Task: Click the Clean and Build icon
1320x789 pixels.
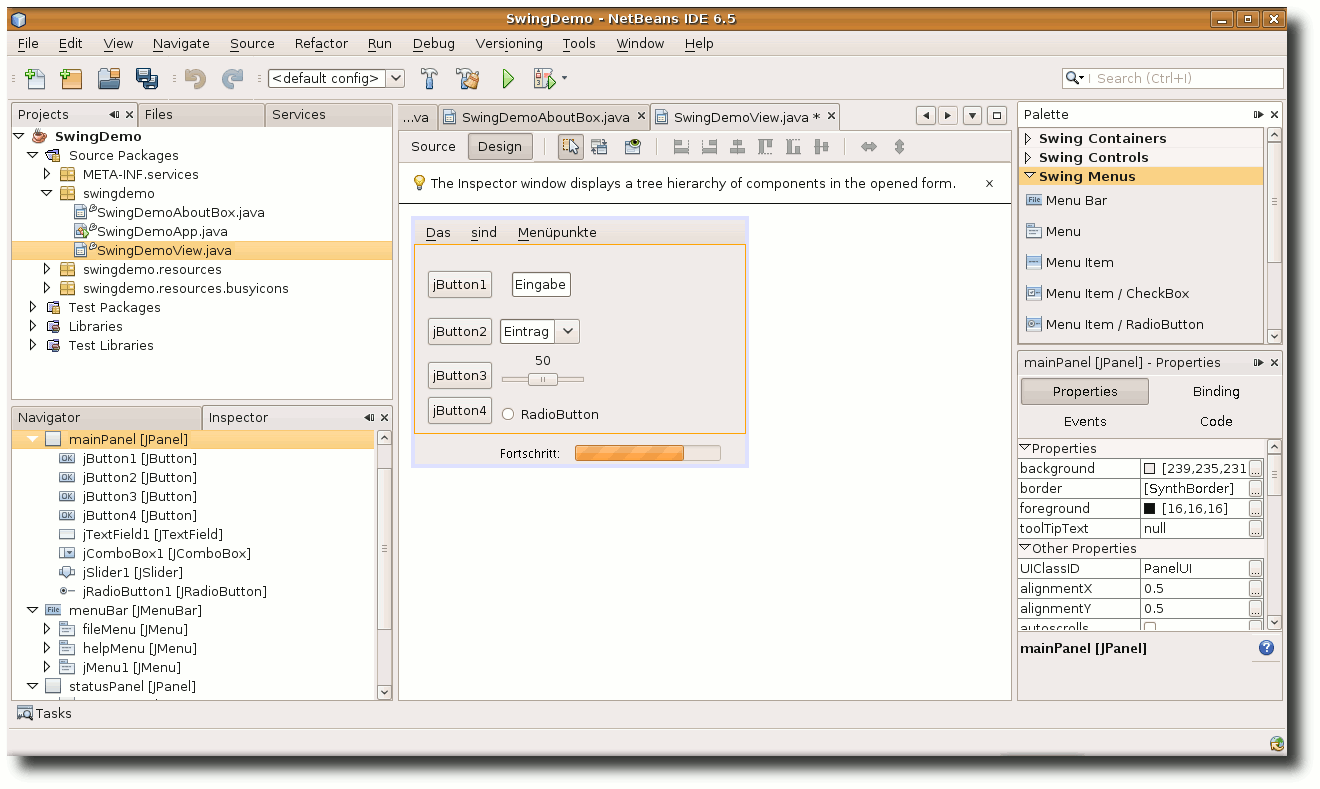Action: [468, 78]
